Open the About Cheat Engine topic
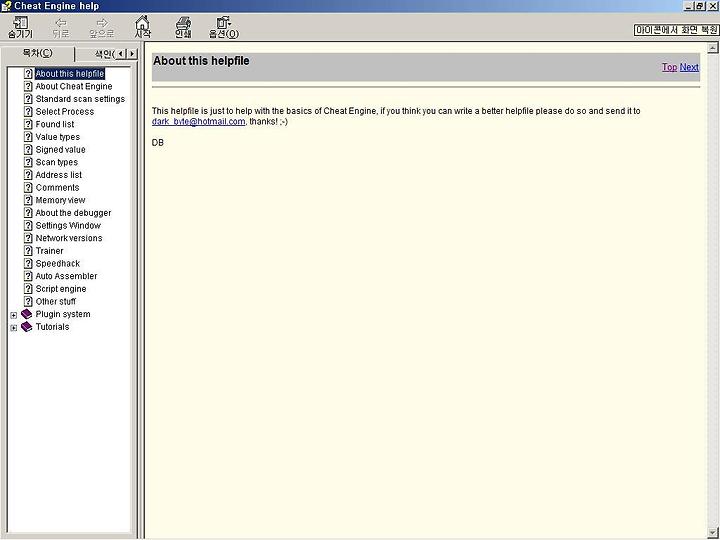Viewport: 720px width, 540px height. pos(74,86)
